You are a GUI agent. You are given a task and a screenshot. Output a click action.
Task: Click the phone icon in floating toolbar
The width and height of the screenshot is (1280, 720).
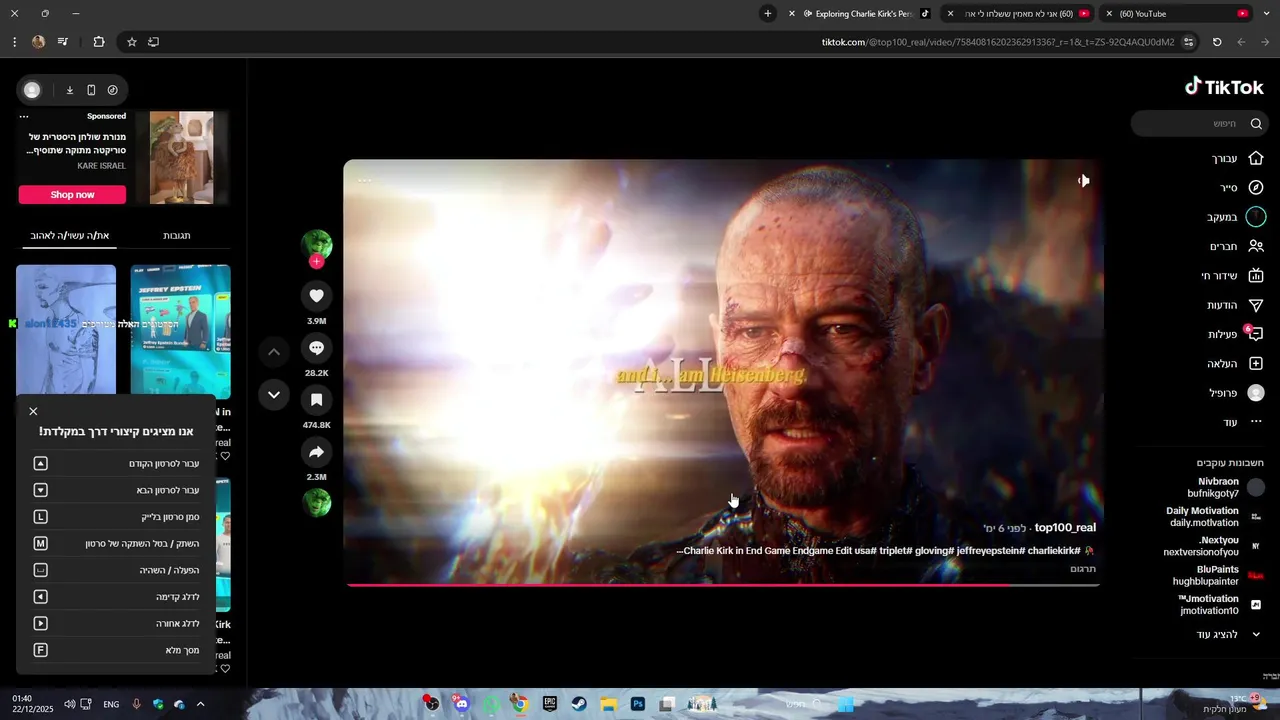[91, 90]
